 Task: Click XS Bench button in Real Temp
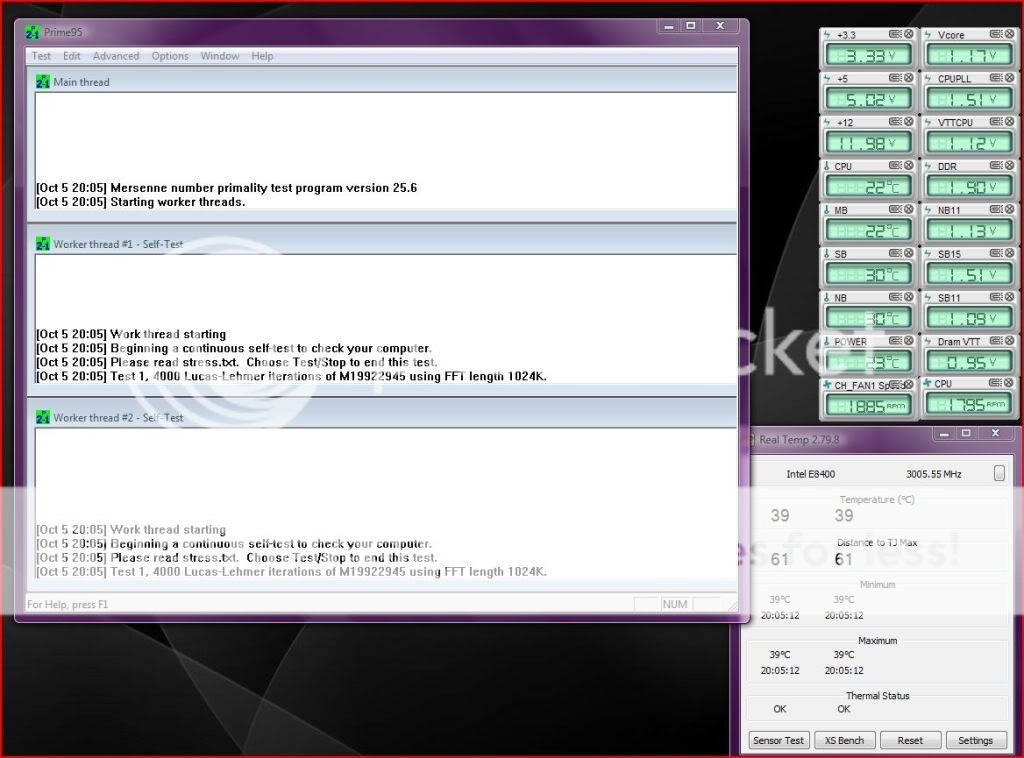pos(844,740)
